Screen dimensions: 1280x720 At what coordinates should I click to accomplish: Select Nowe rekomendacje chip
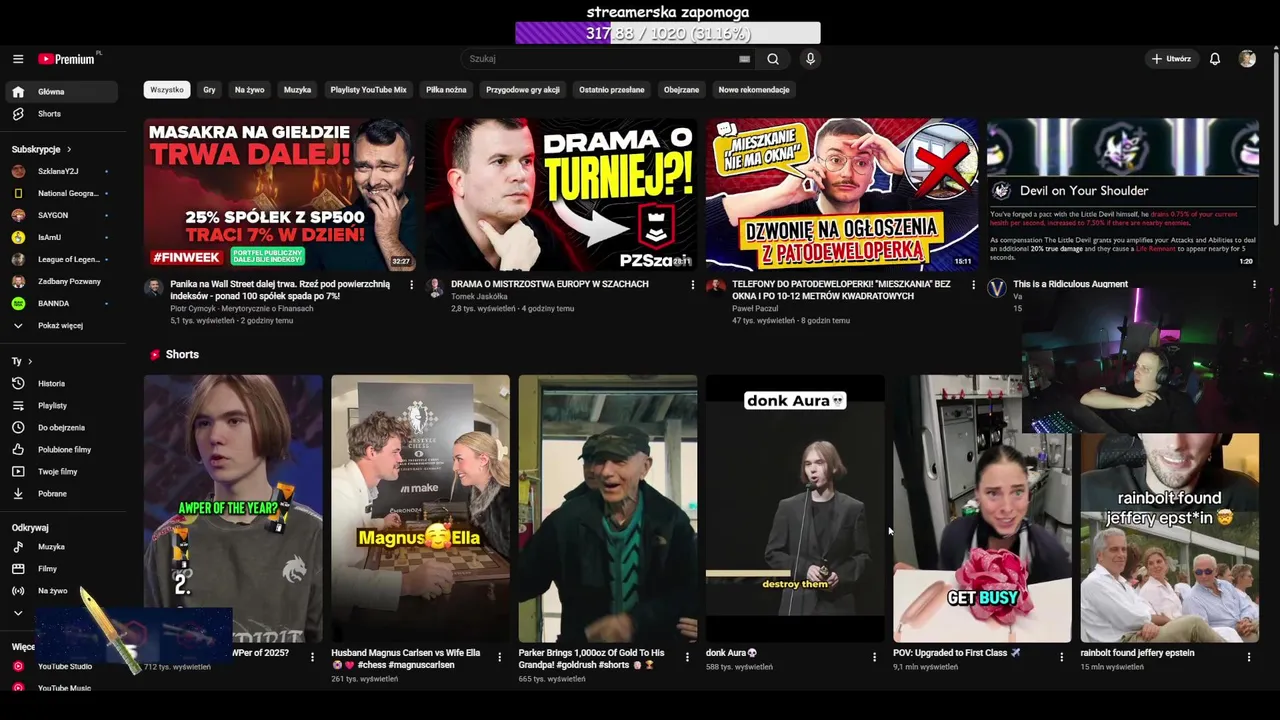(754, 90)
